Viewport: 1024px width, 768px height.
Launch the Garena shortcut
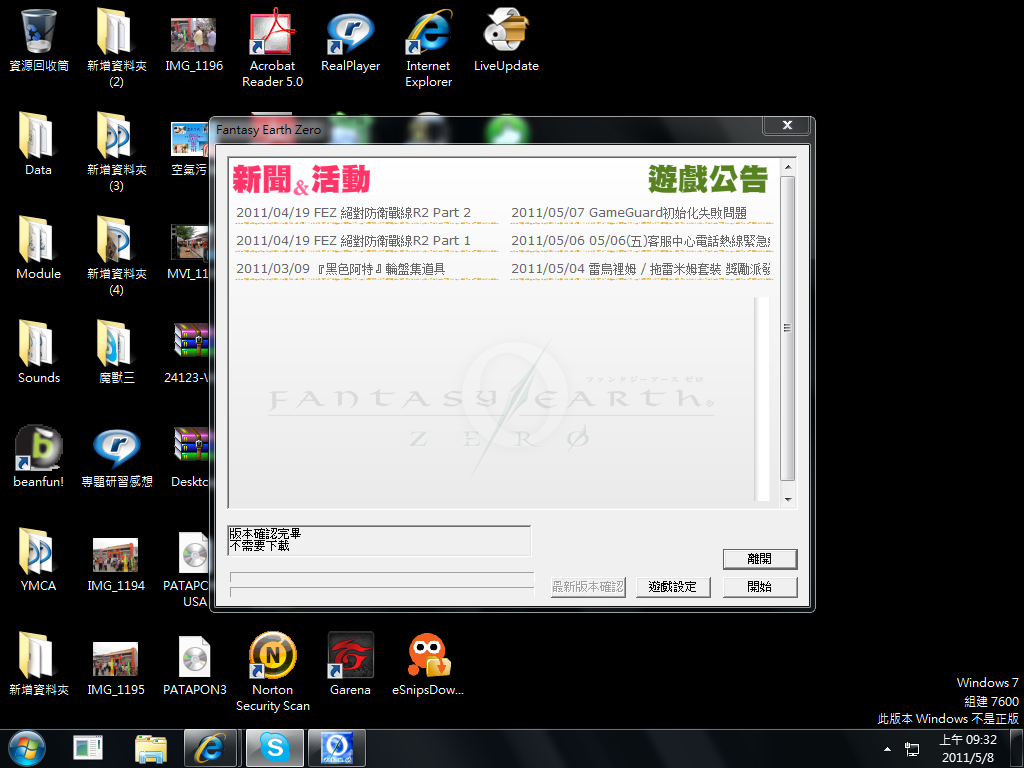point(350,664)
